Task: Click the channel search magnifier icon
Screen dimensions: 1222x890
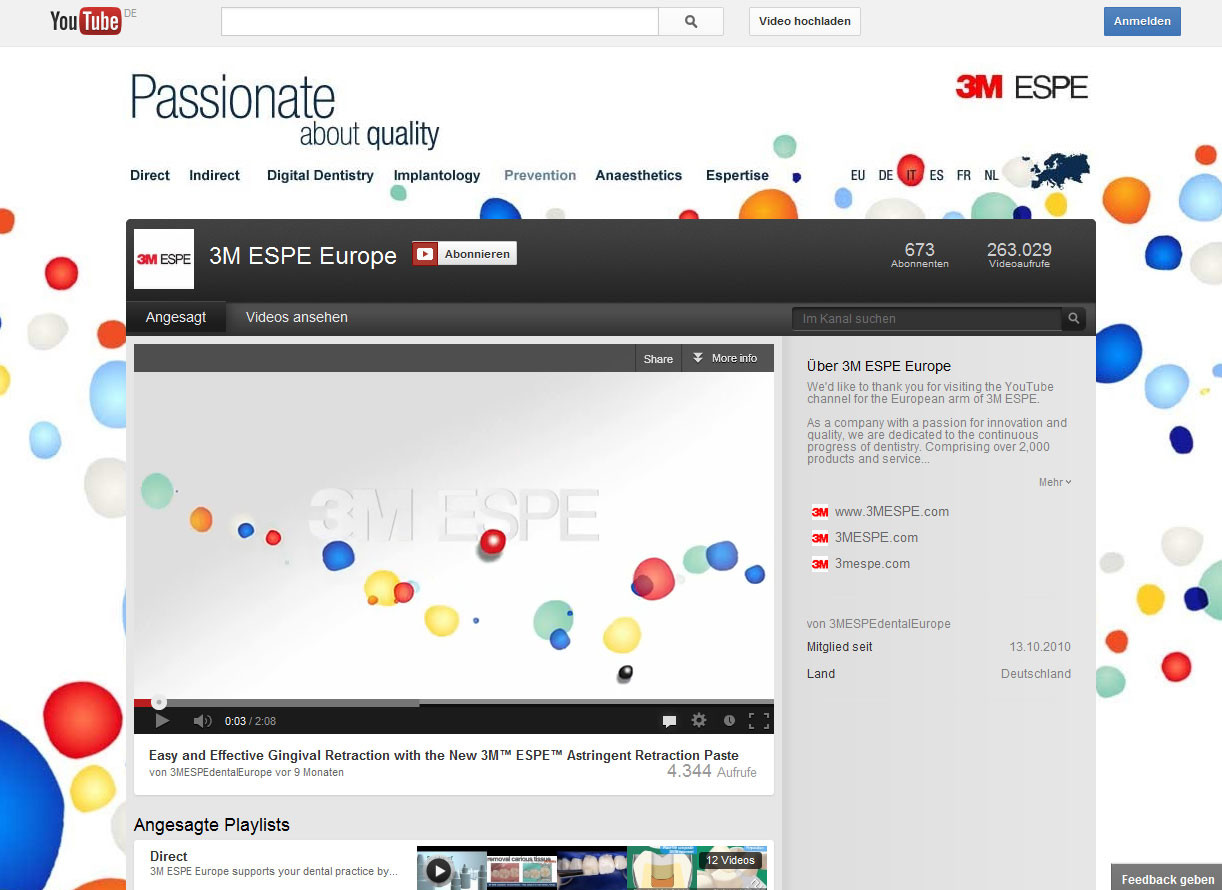Action: [1074, 319]
